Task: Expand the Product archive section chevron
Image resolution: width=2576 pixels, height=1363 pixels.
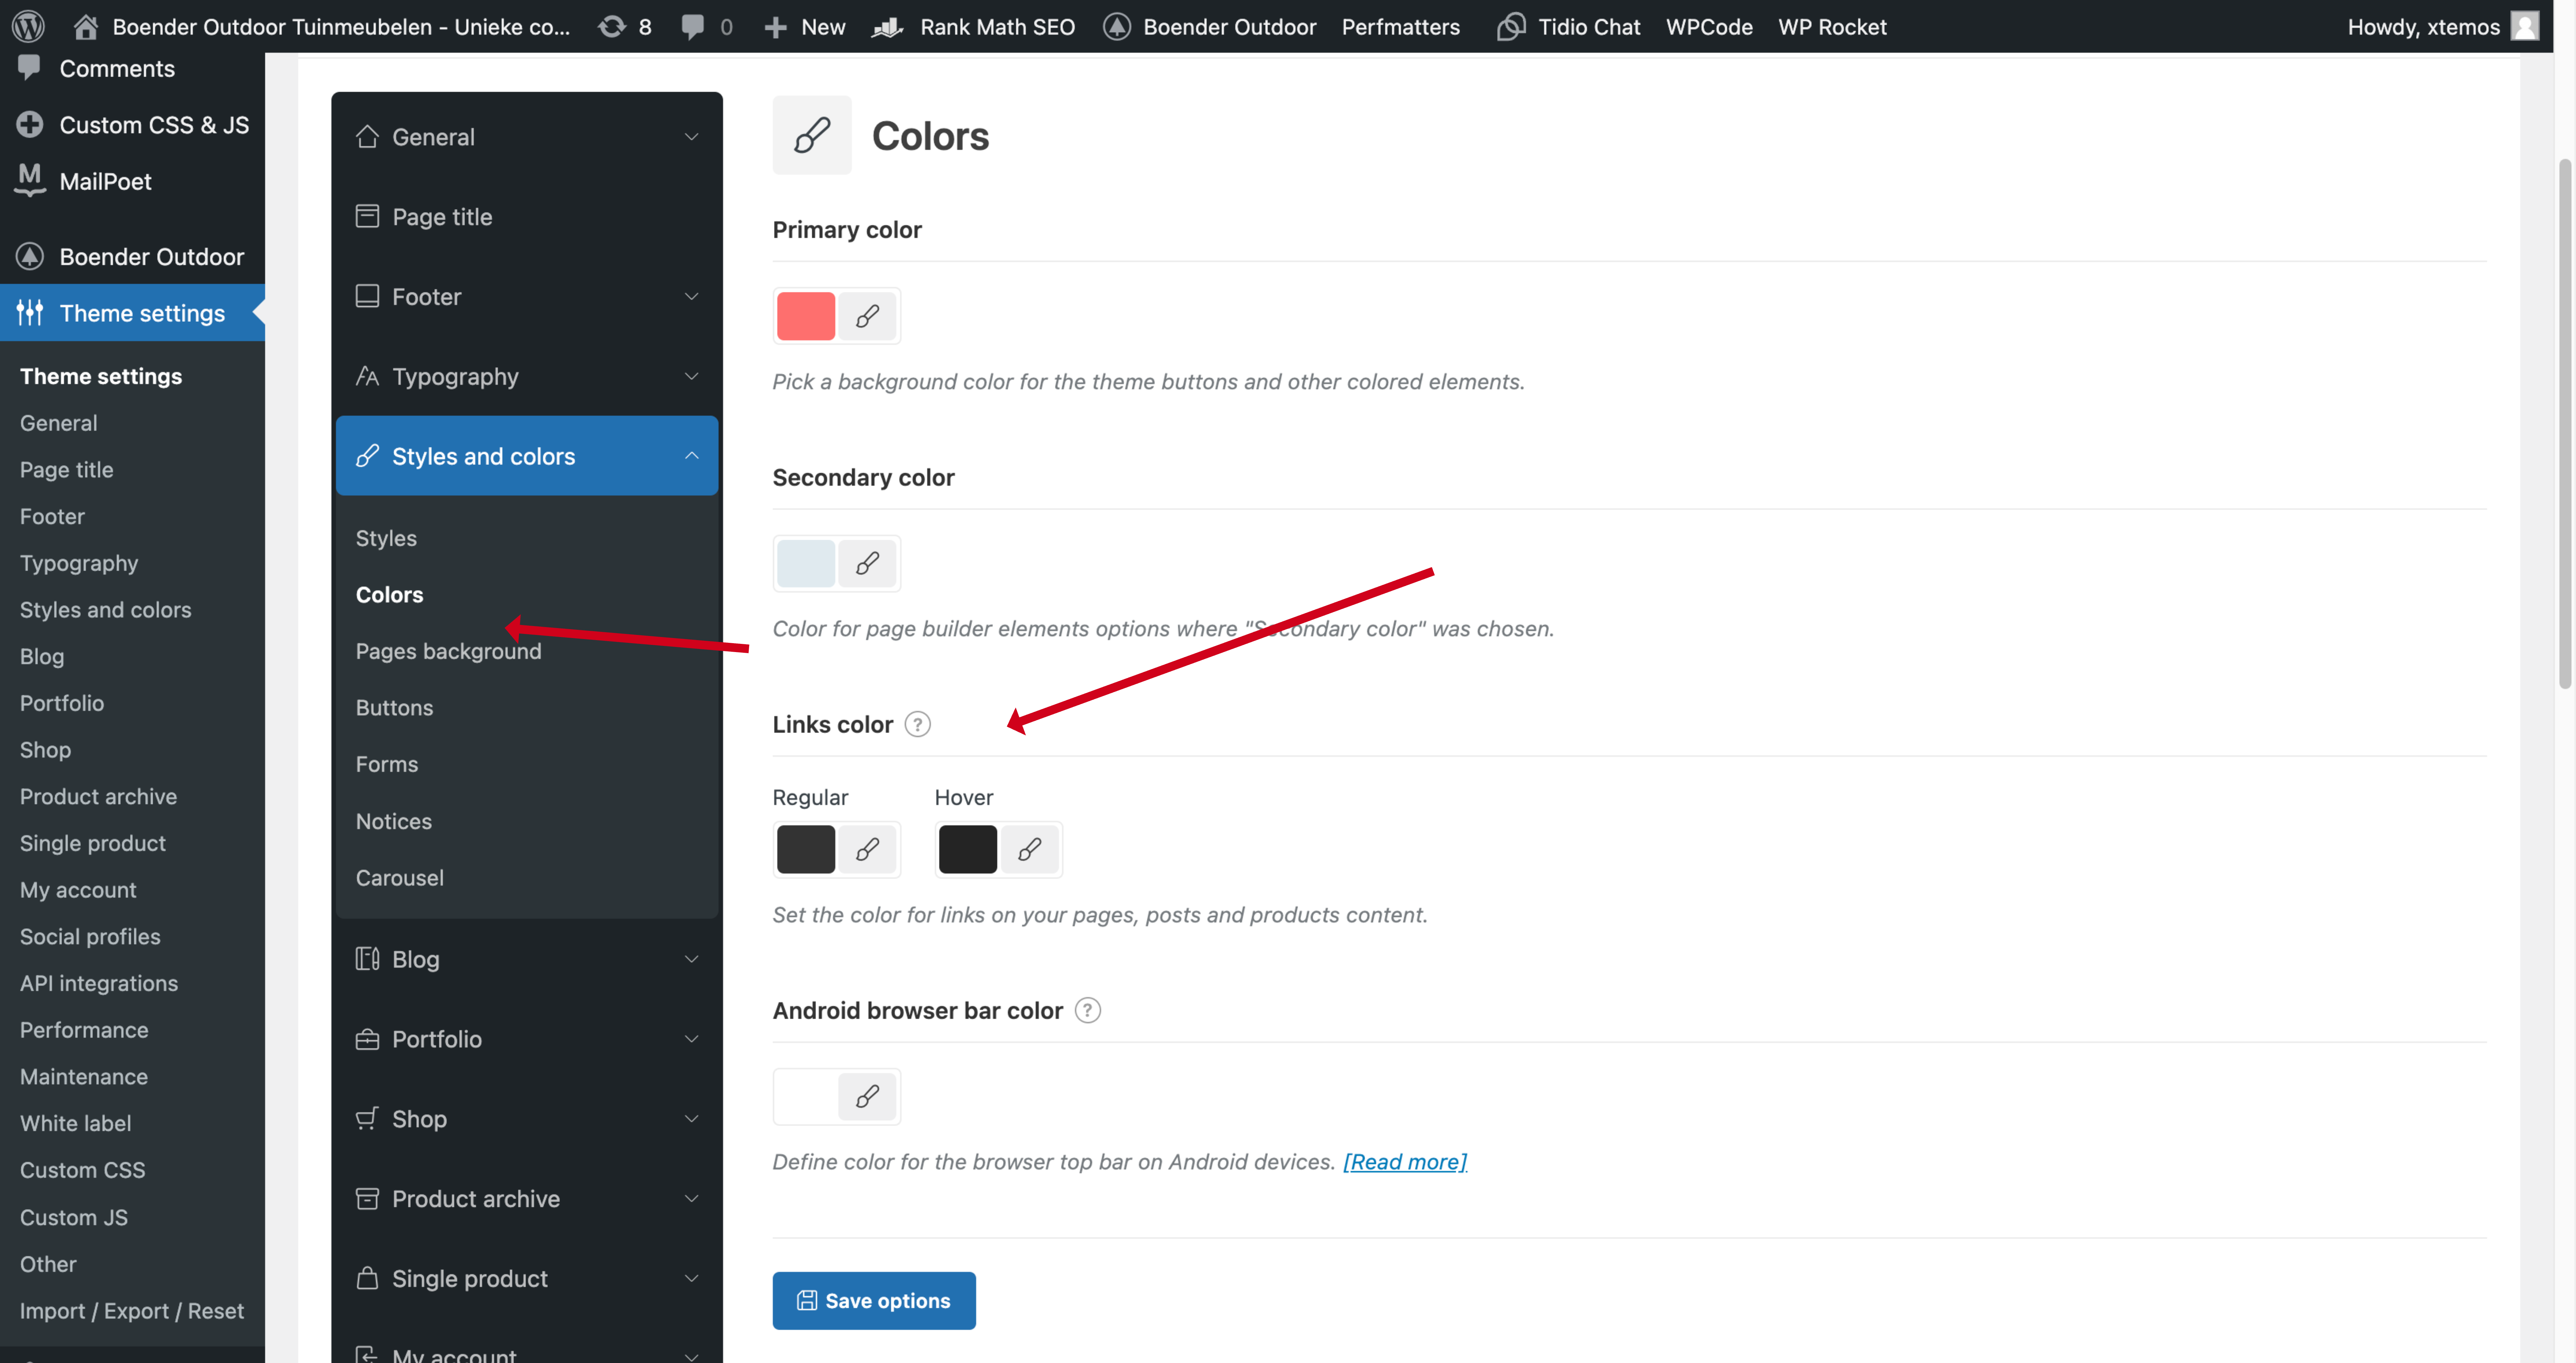Action: [691, 1198]
